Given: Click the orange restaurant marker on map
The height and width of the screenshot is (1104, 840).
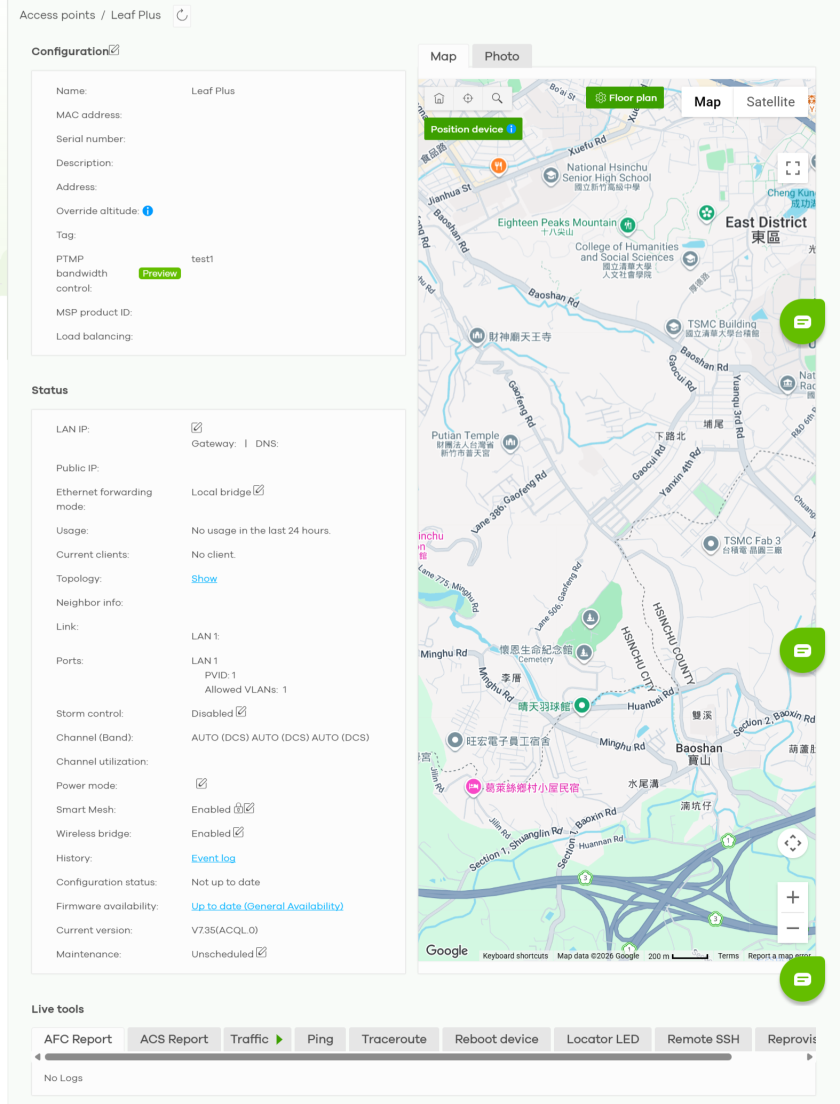Looking at the screenshot, I should click(x=499, y=166).
